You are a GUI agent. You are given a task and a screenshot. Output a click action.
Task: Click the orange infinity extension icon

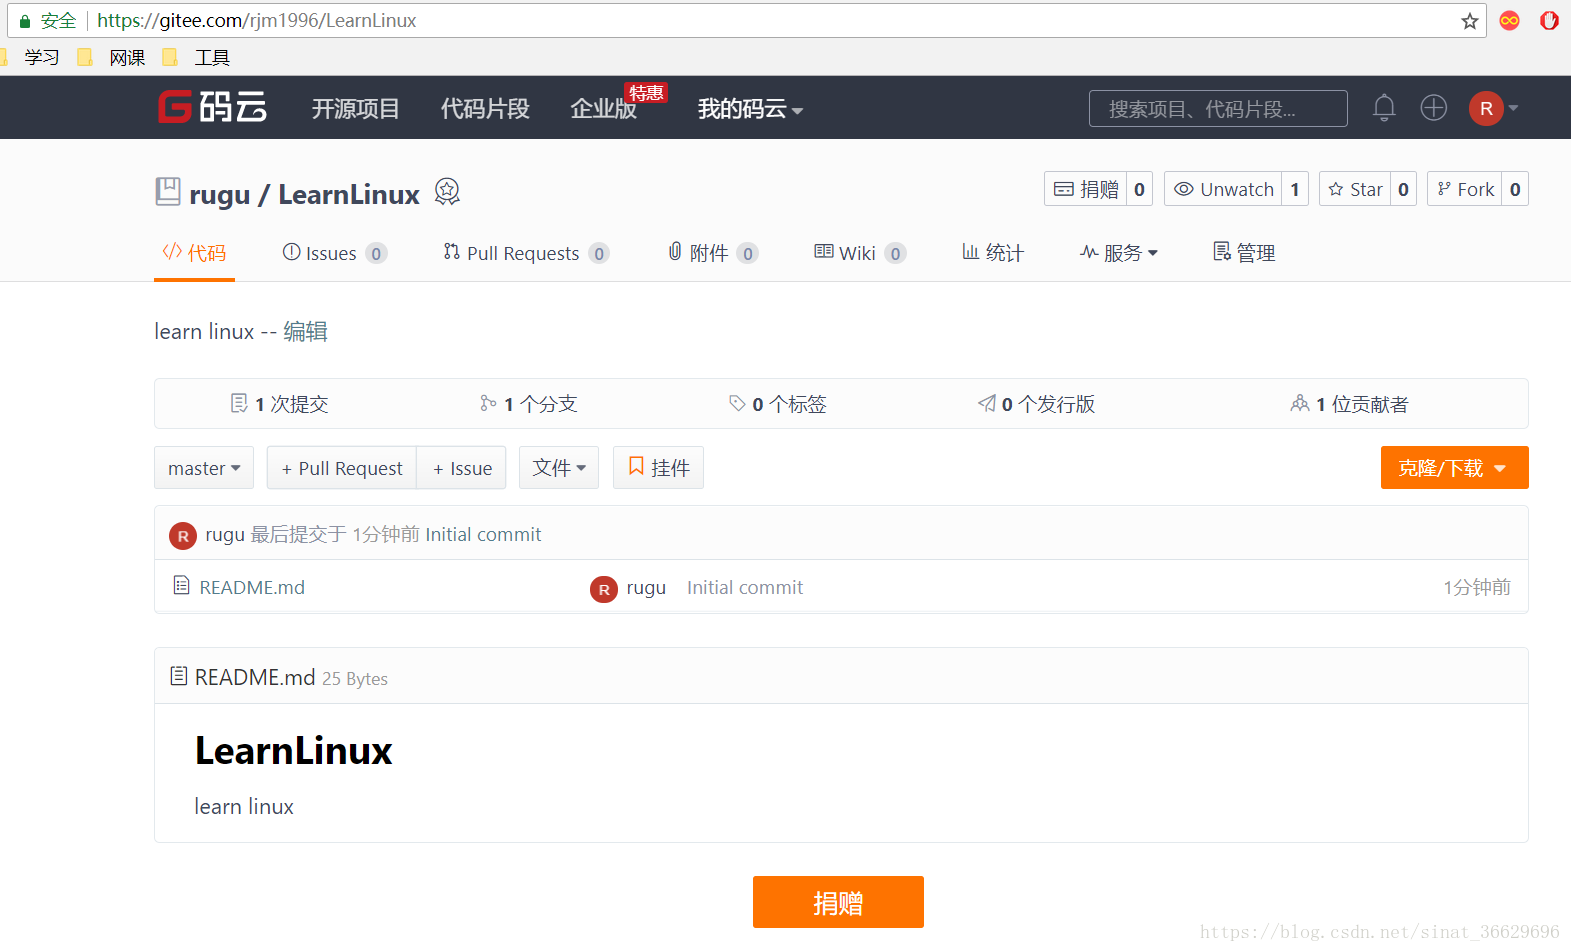pyautogui.click(x=1510, y=21)
